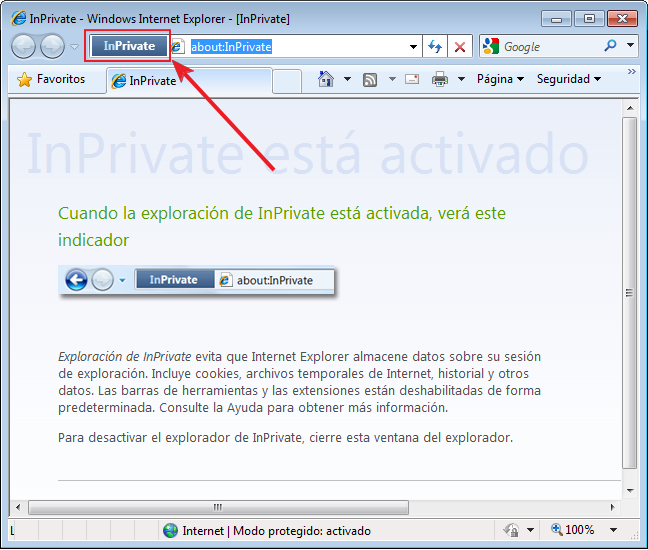
Task: Open a new blank tab
Action: click(x=287, y=81)
